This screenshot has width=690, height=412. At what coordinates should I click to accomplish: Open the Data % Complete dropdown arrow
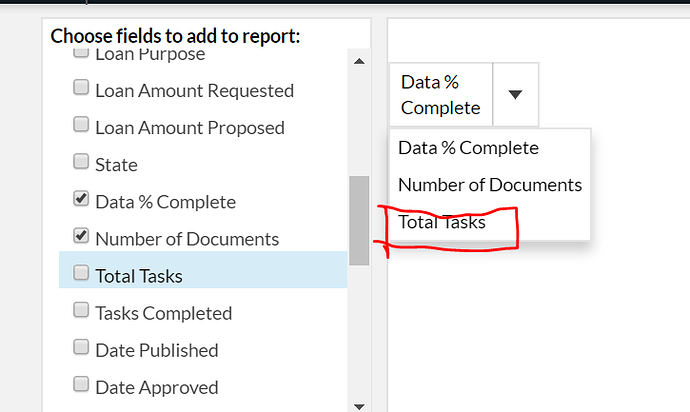[x=515, y=94]
